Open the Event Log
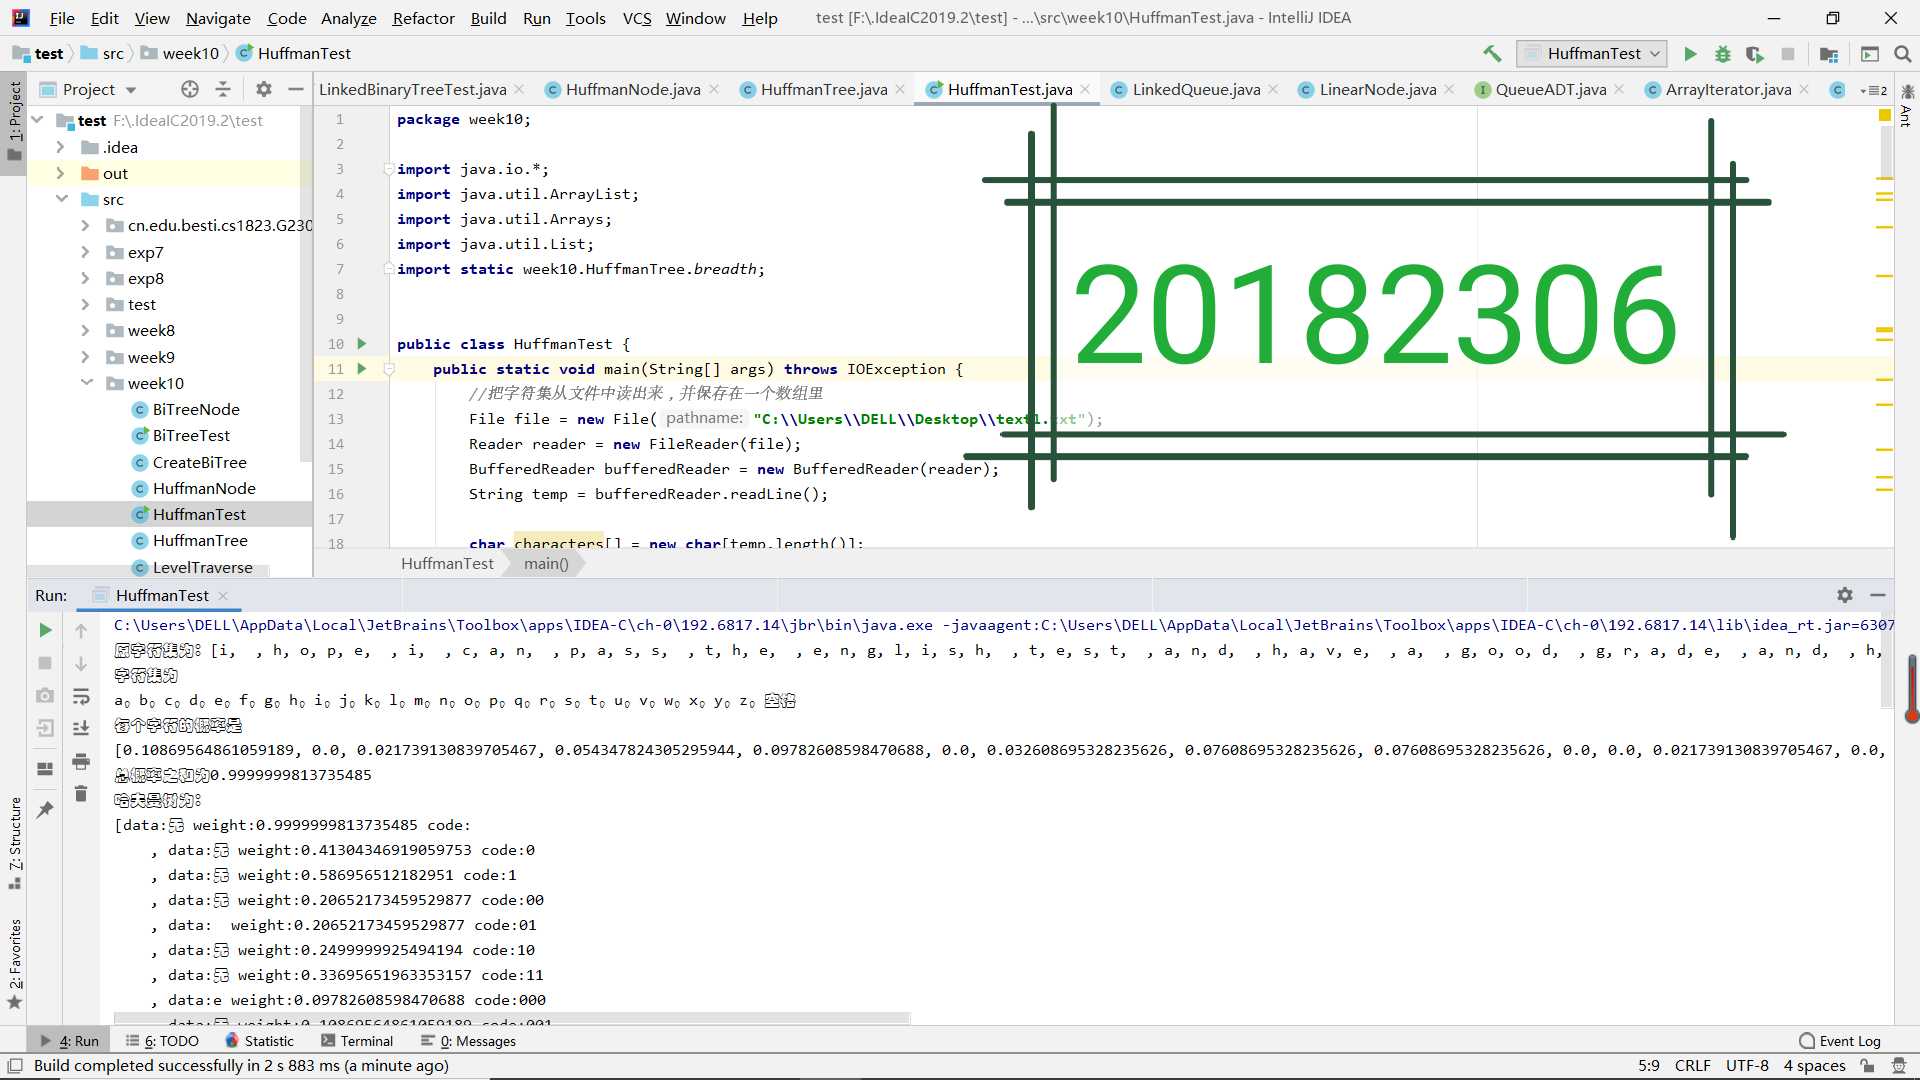The height and width of the screenshot is (1080, 1920). coord(1840,1041)
